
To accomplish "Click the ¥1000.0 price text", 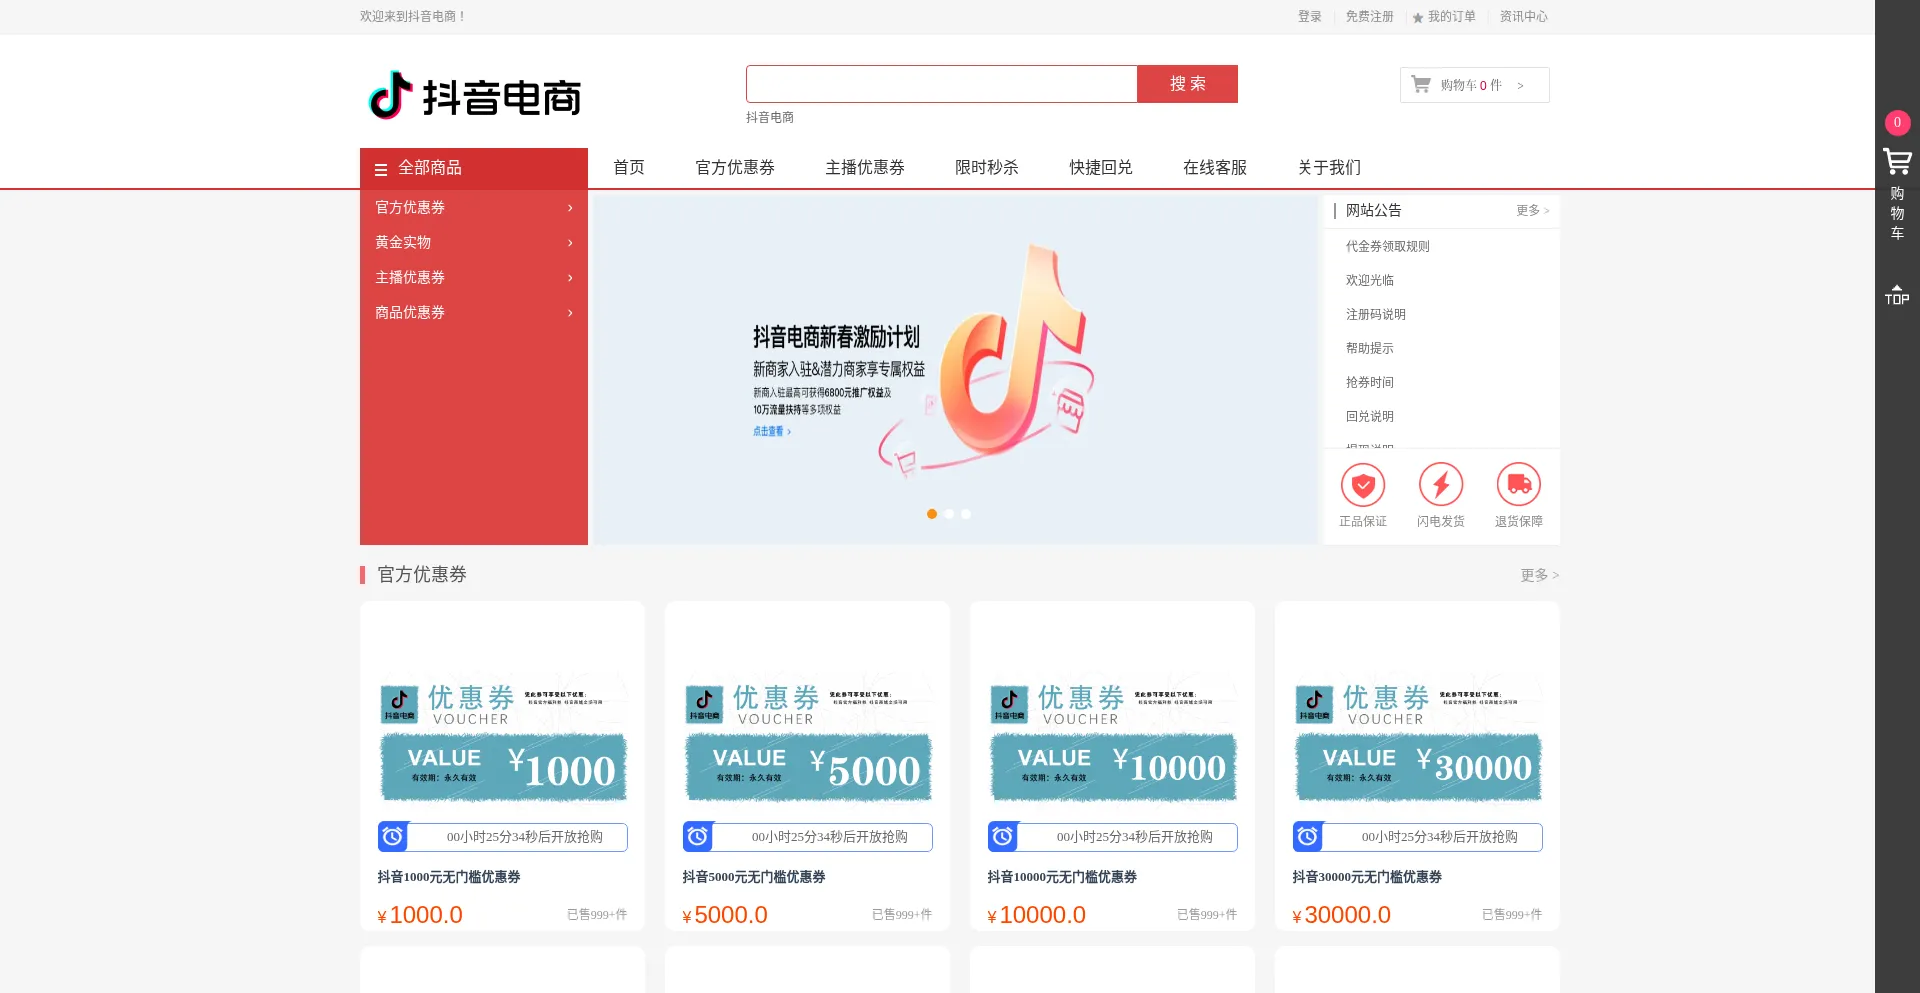I will (420, 915).
